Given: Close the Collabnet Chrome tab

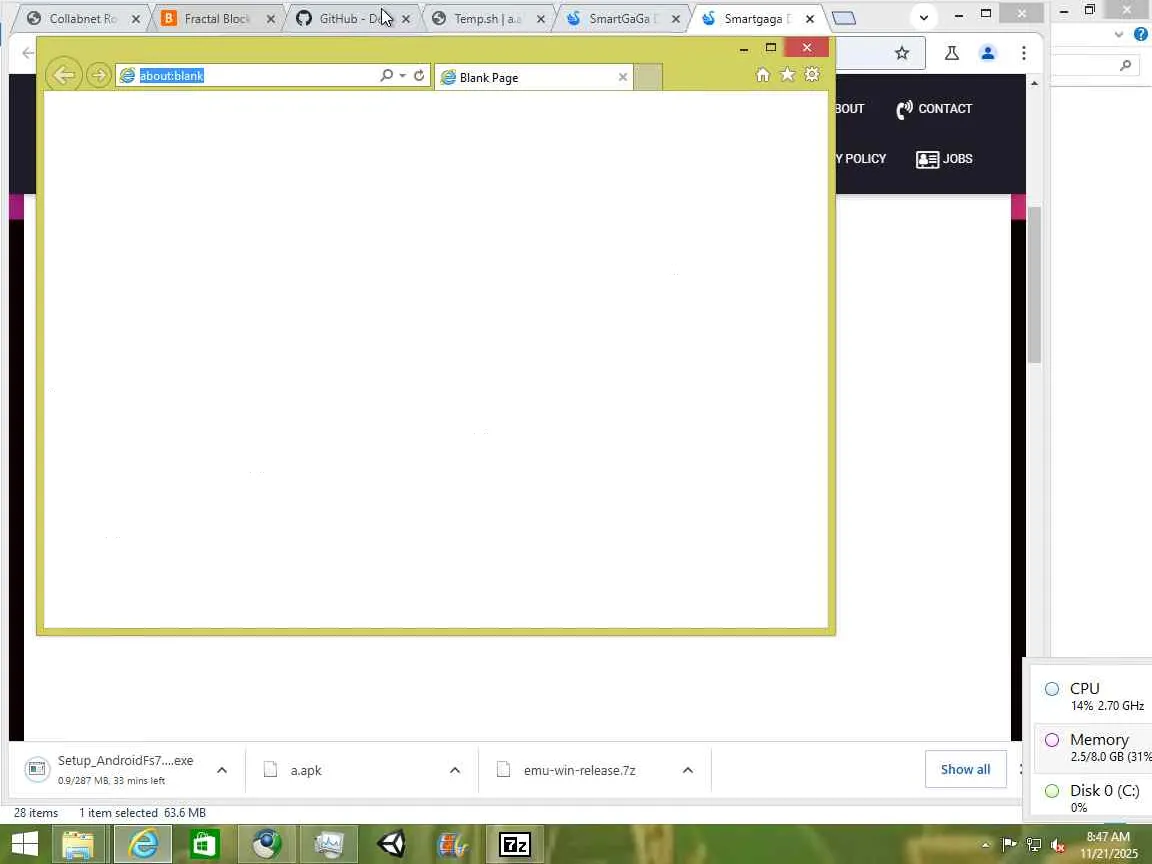Looking at the screenshot, I should (x=136, y=19).
